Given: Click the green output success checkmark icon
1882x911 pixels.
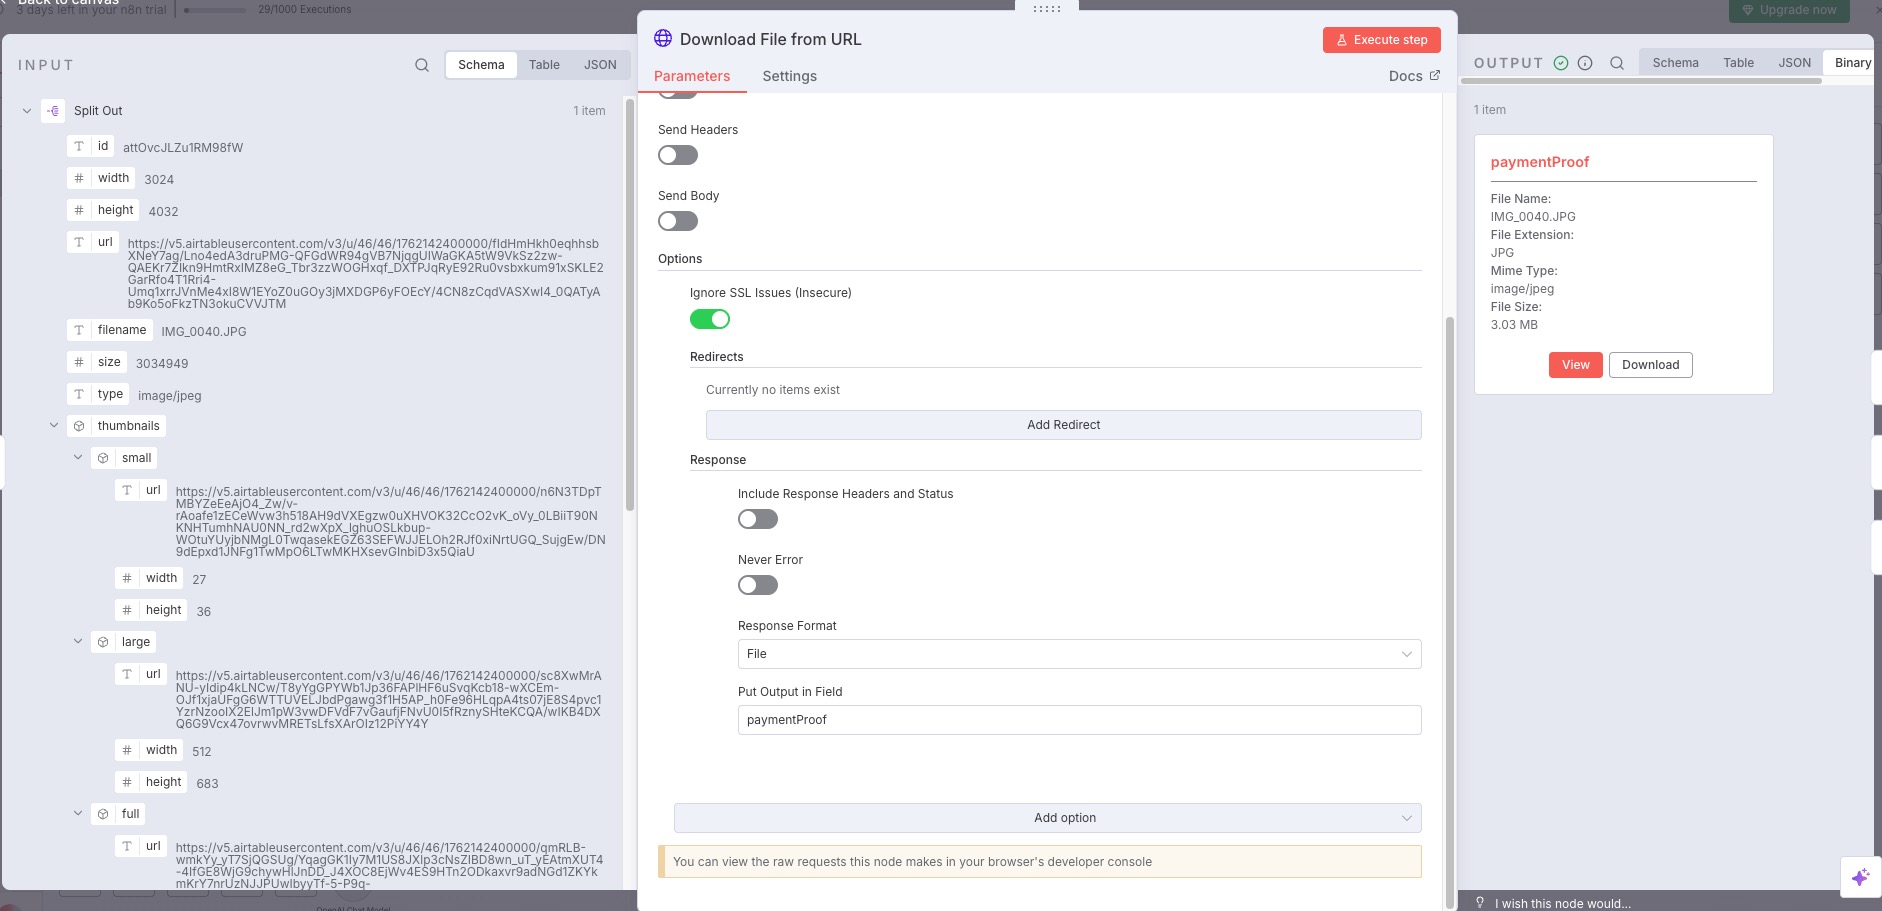Looking at the screenshot, I should [1561, 63].
